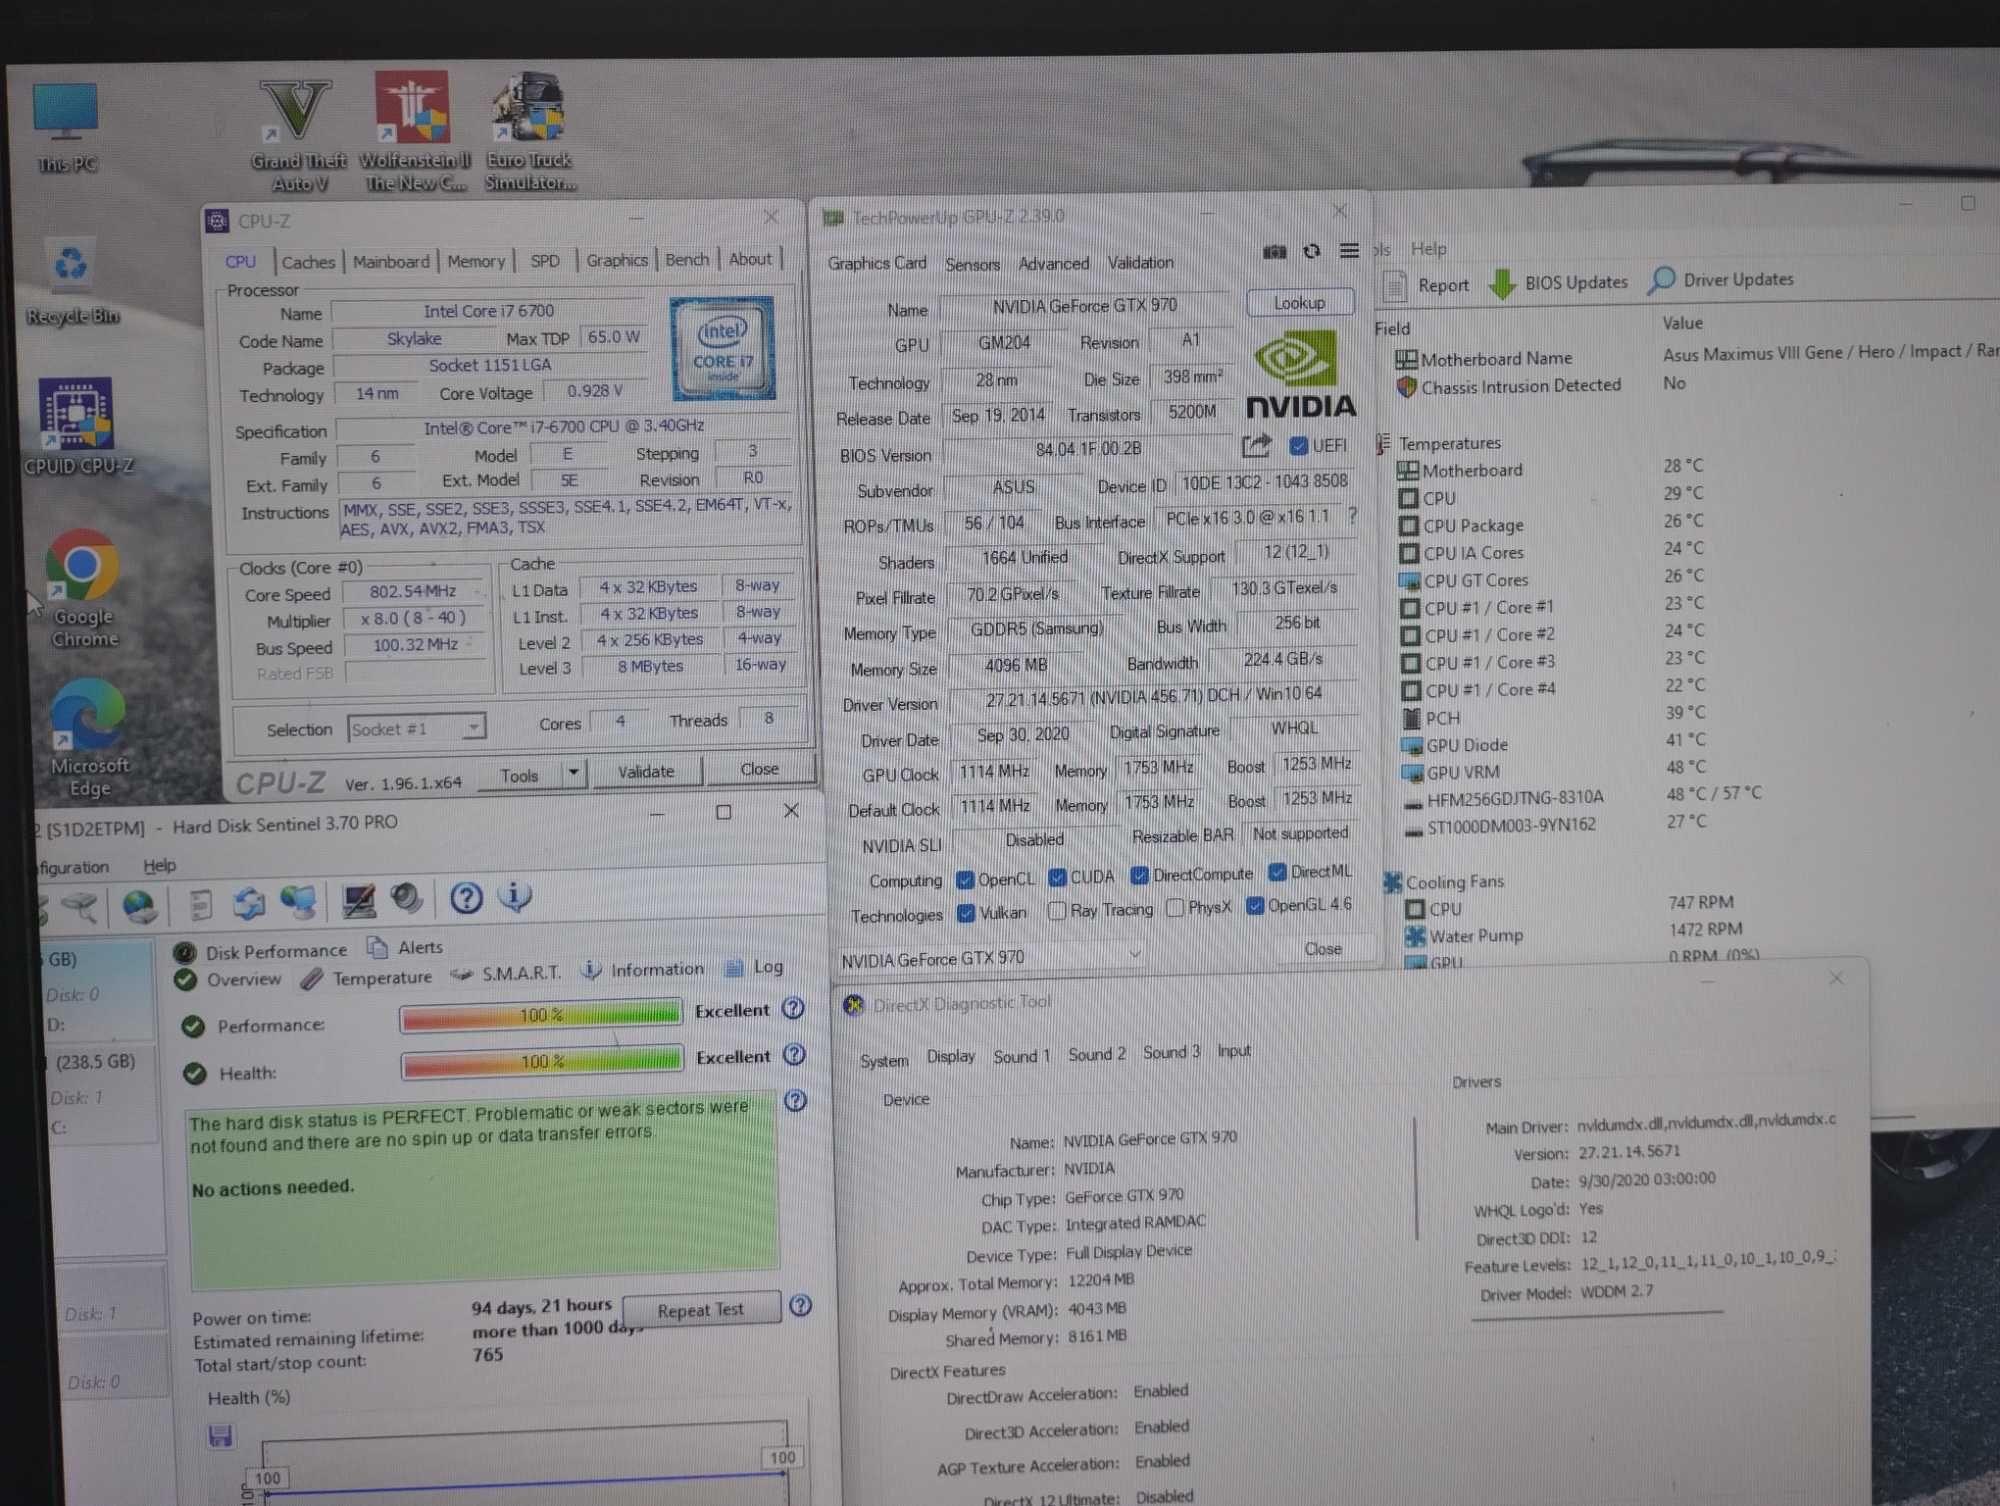Open Display tab in DirectX Diagnostic Tool
The image size is (2000, 1506).
coord(950,1056)
